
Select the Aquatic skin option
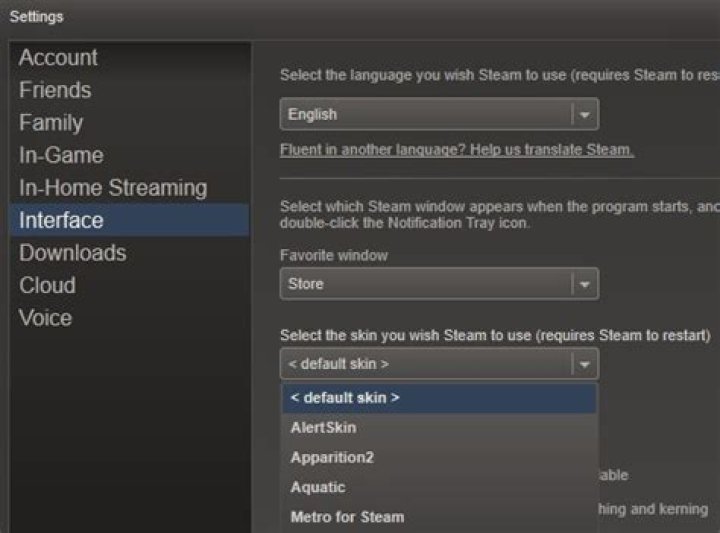[x=439, y=487]
